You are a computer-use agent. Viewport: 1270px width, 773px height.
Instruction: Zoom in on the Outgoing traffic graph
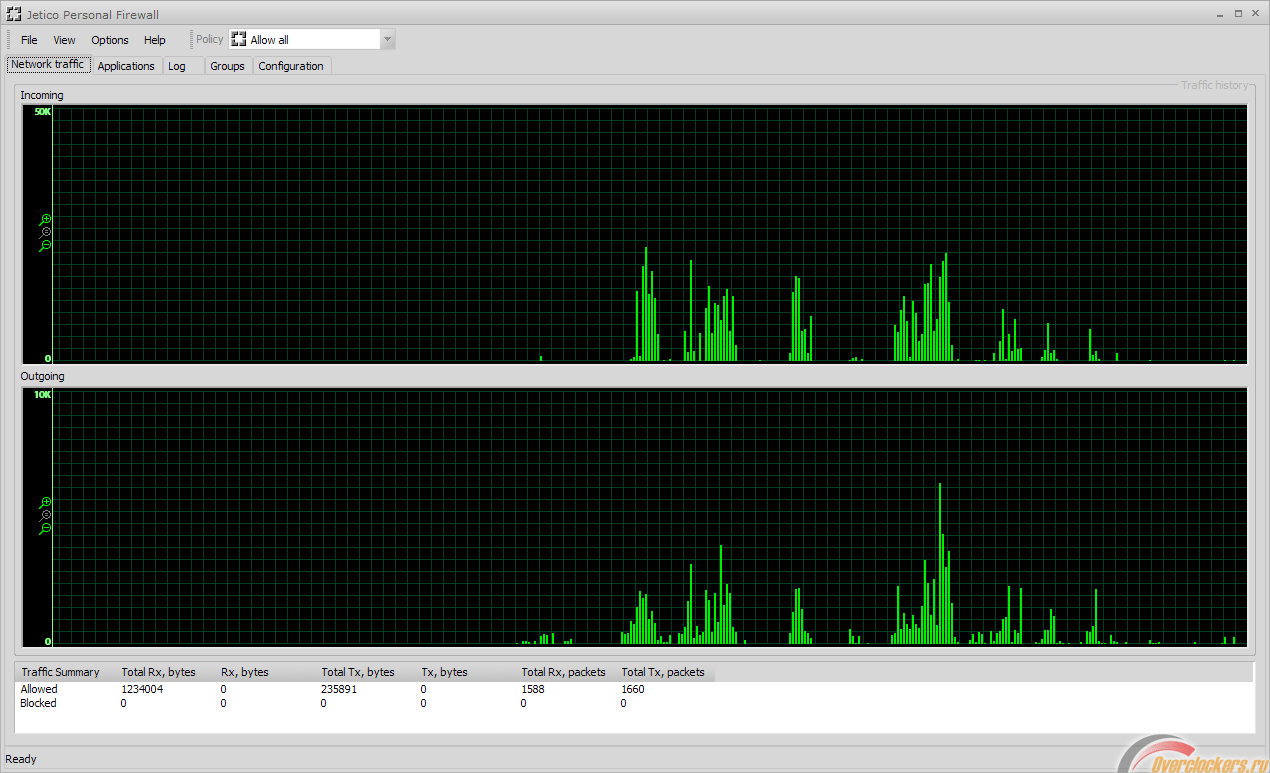point(45,502)
